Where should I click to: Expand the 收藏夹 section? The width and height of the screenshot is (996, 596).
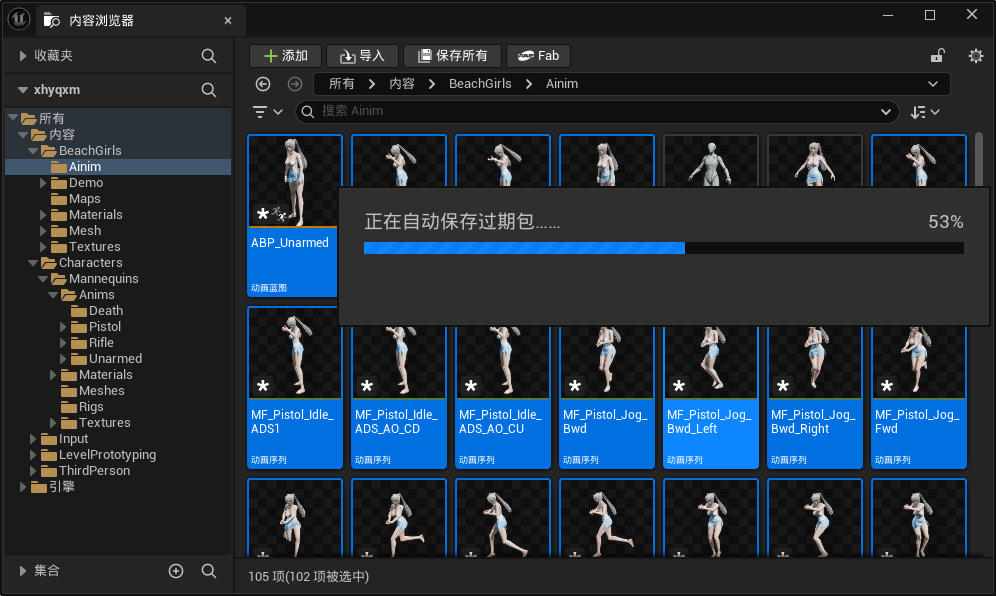pyautogui.click(x=23, y=56)
